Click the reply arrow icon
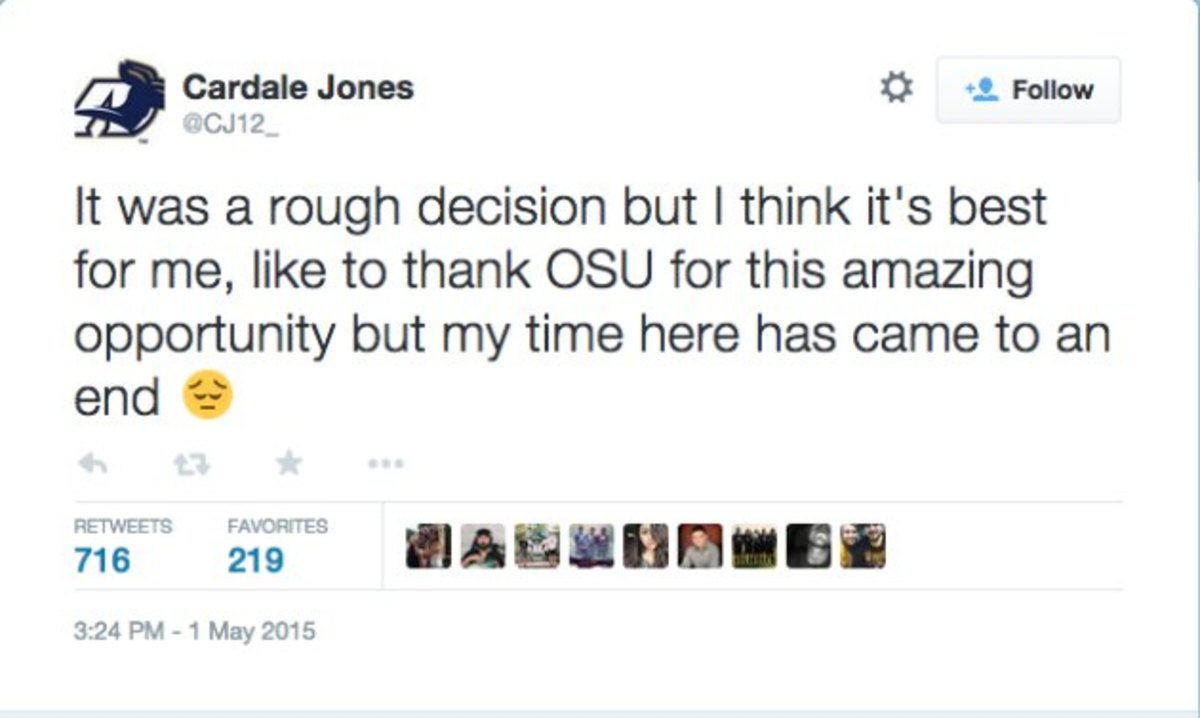Viewport: 1200px width, 718px height. coord(93,462)
